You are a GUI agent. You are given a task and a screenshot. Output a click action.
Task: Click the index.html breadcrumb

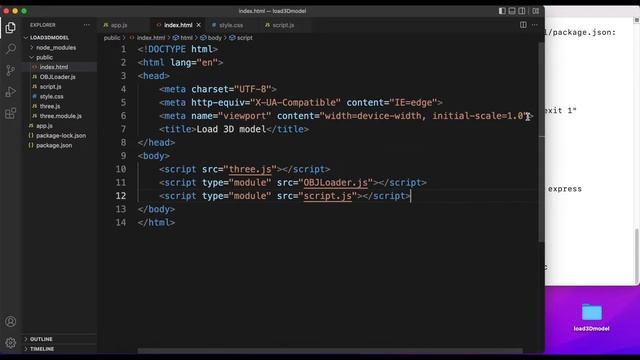click(x=151, y=38)
